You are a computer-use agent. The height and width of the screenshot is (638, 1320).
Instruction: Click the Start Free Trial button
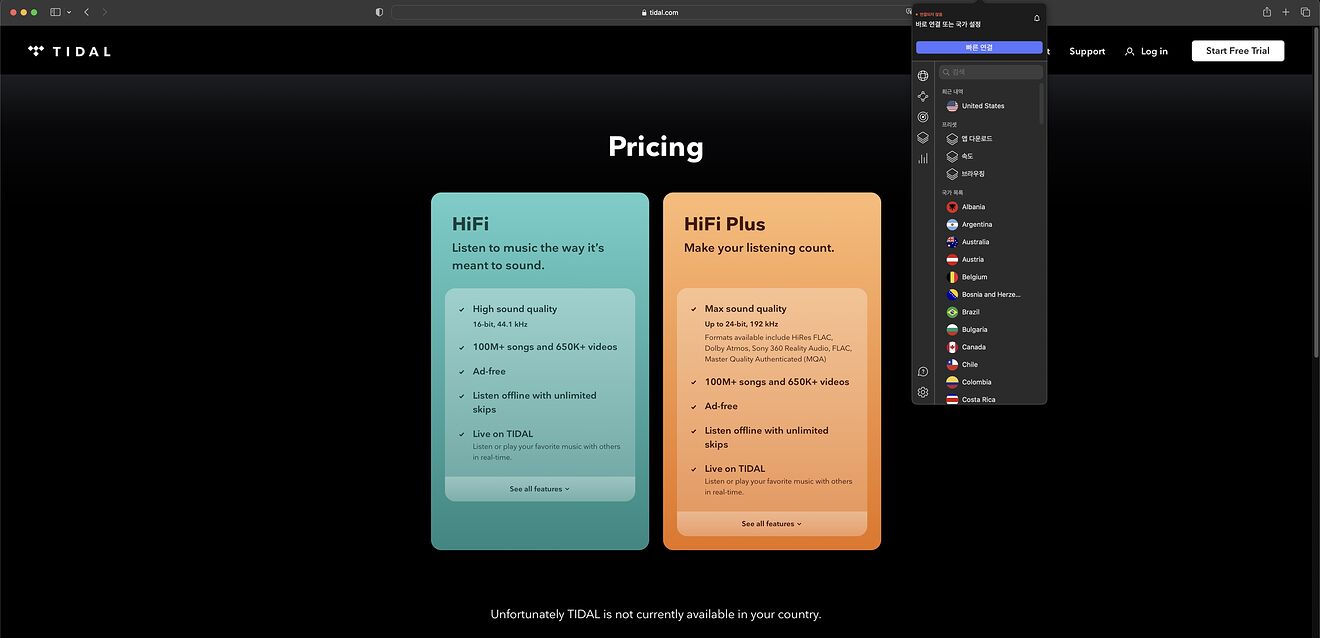click(1238, 51)
